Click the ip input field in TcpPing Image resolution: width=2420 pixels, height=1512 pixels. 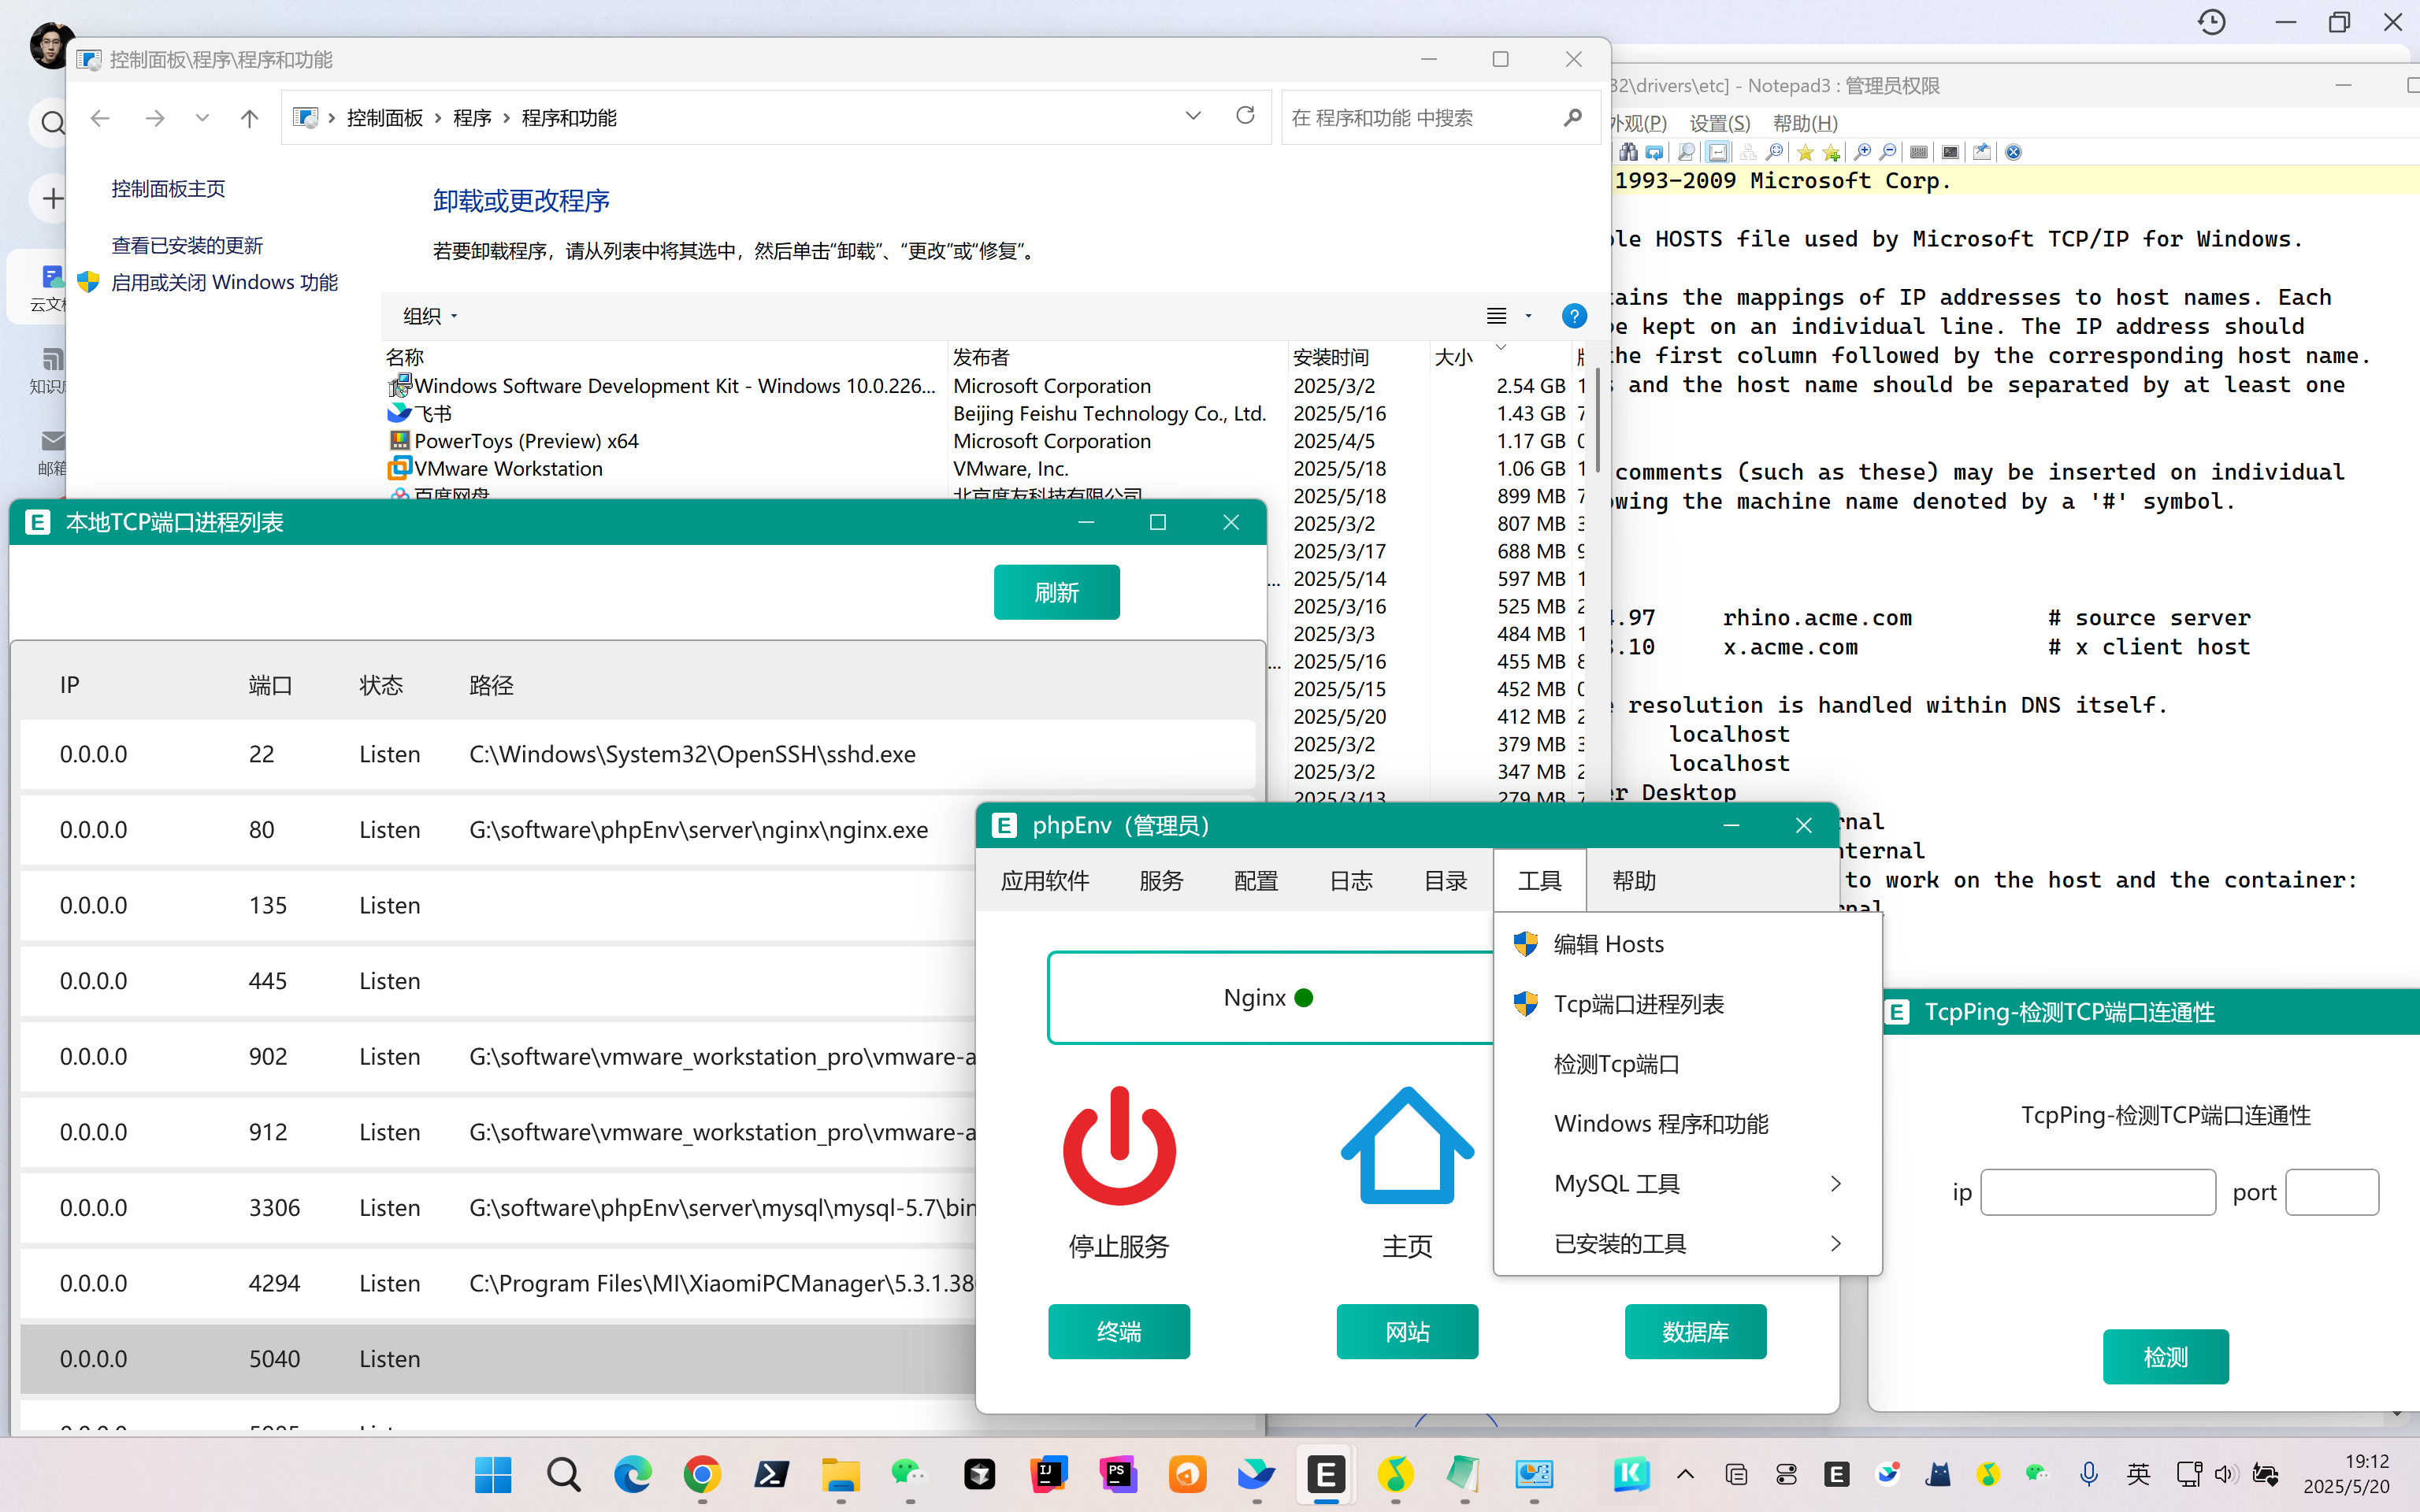point(2098,1192)
